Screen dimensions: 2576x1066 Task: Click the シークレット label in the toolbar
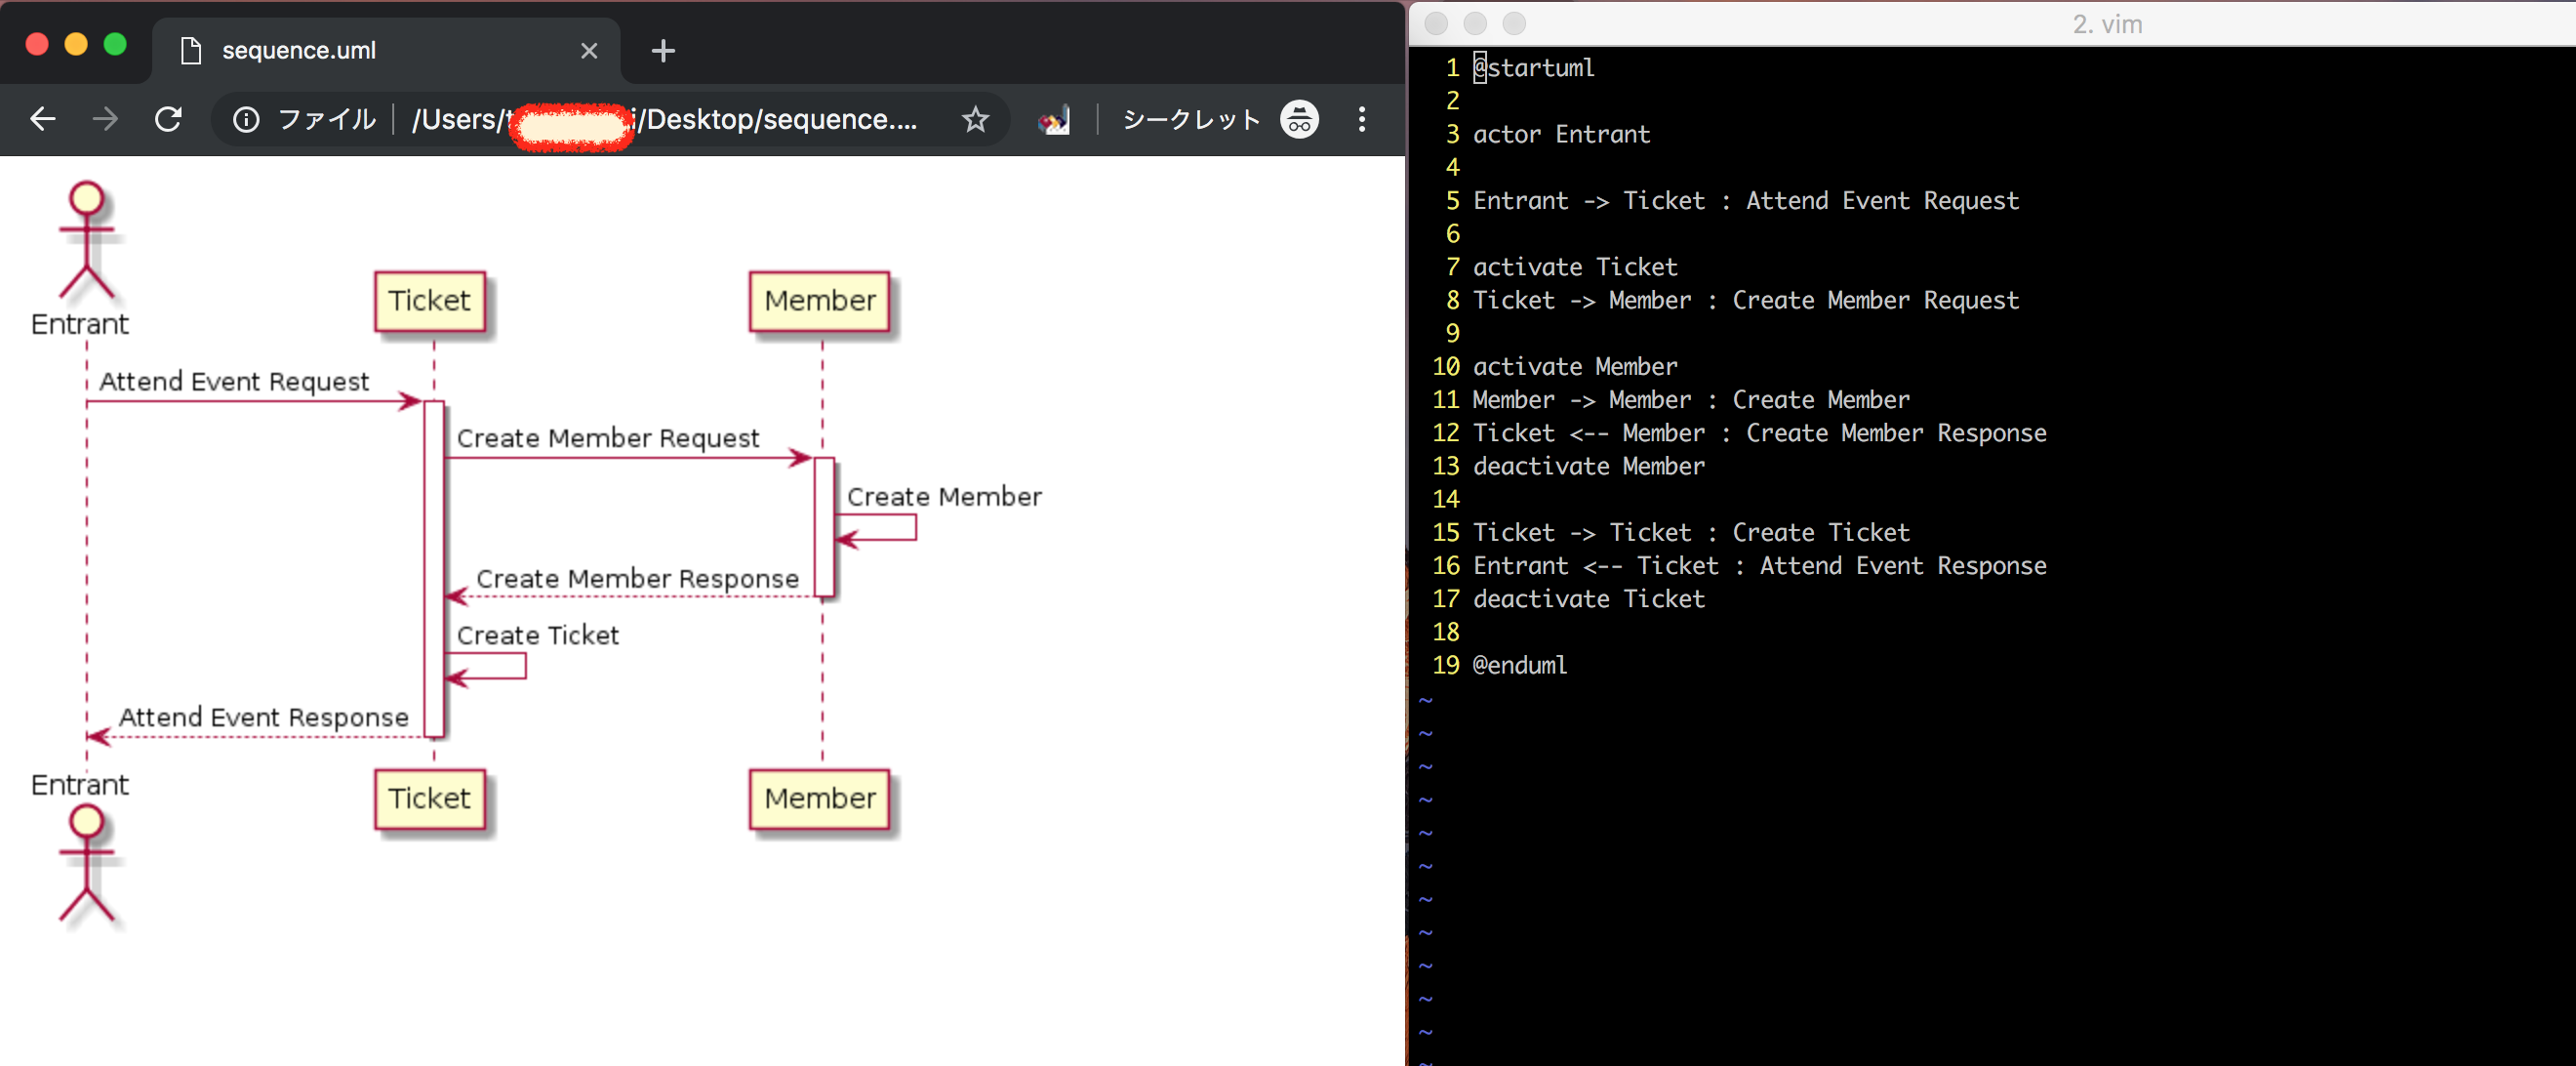tap(1190, 119)
